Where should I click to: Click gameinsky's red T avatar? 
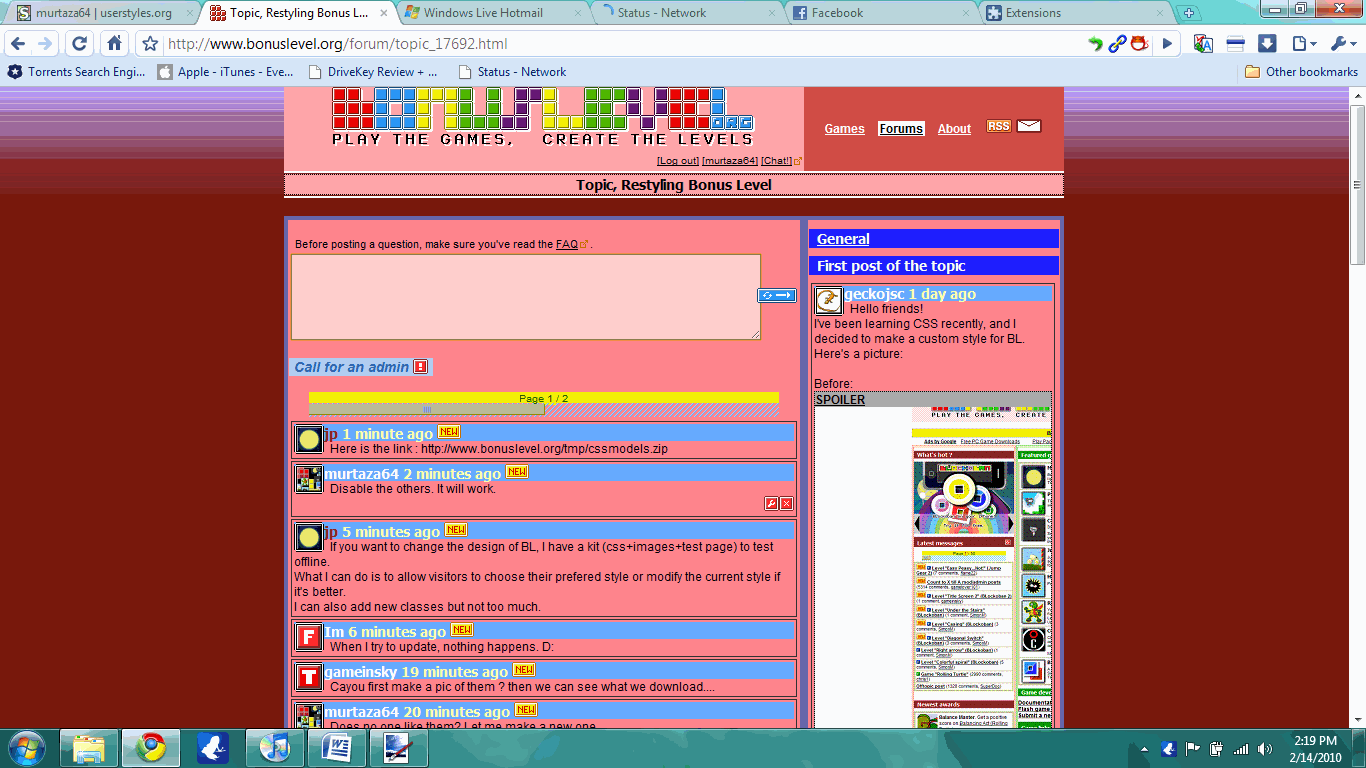coord(309,676)
